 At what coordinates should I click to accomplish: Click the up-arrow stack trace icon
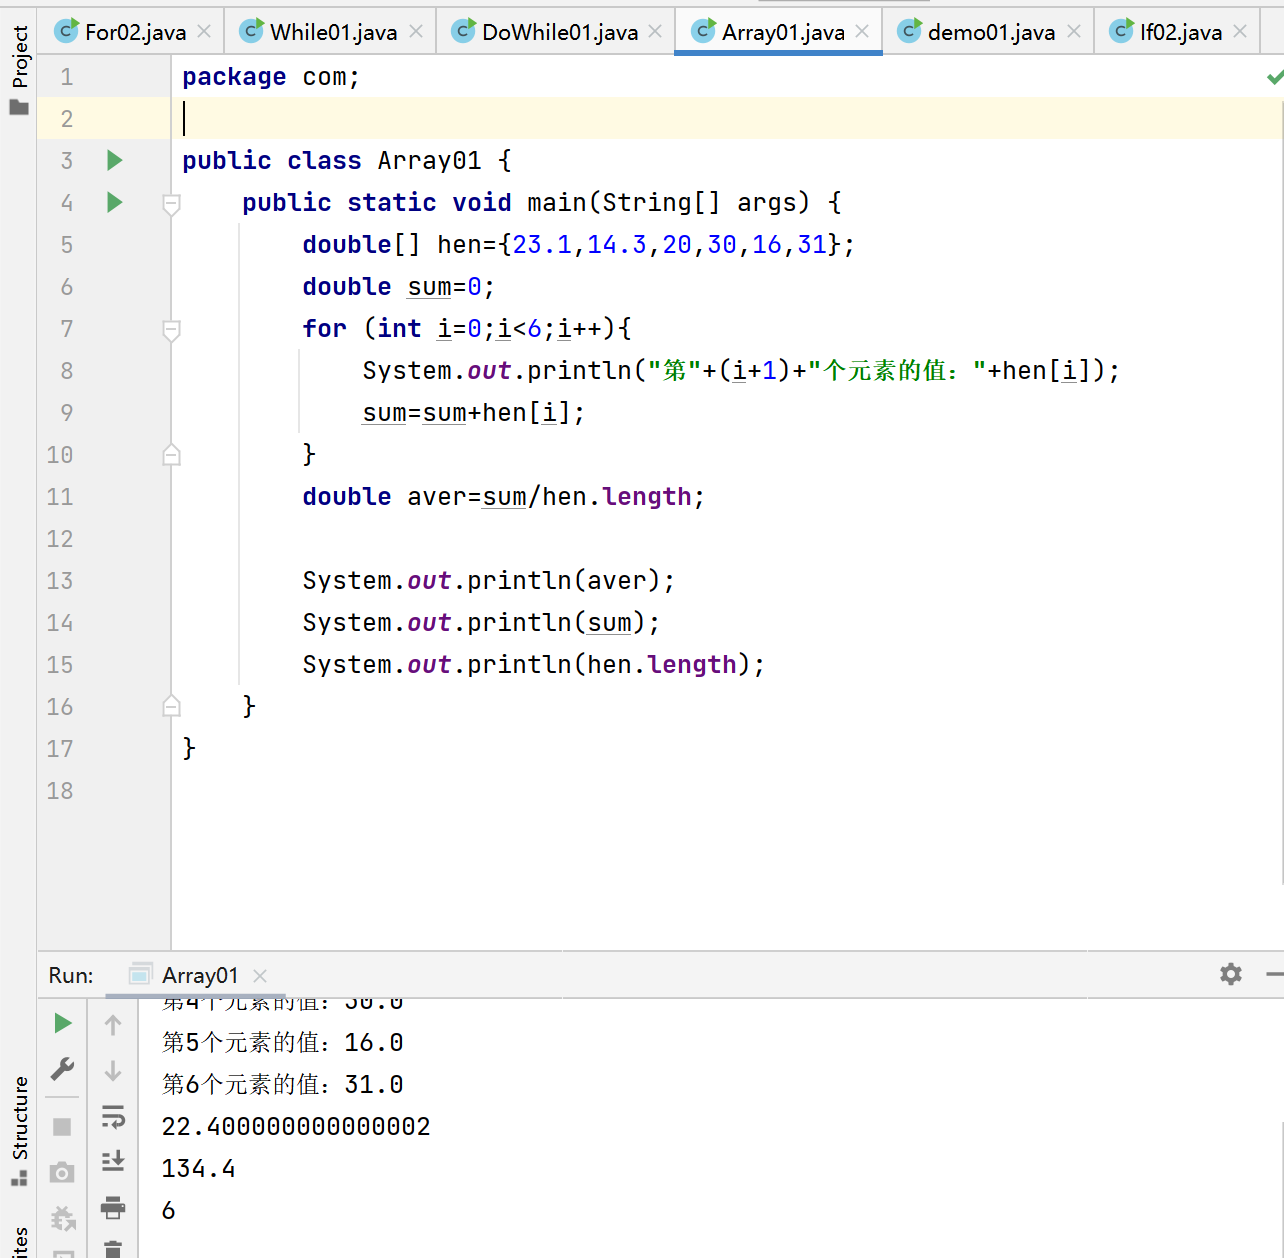(x=113, y=1025)
